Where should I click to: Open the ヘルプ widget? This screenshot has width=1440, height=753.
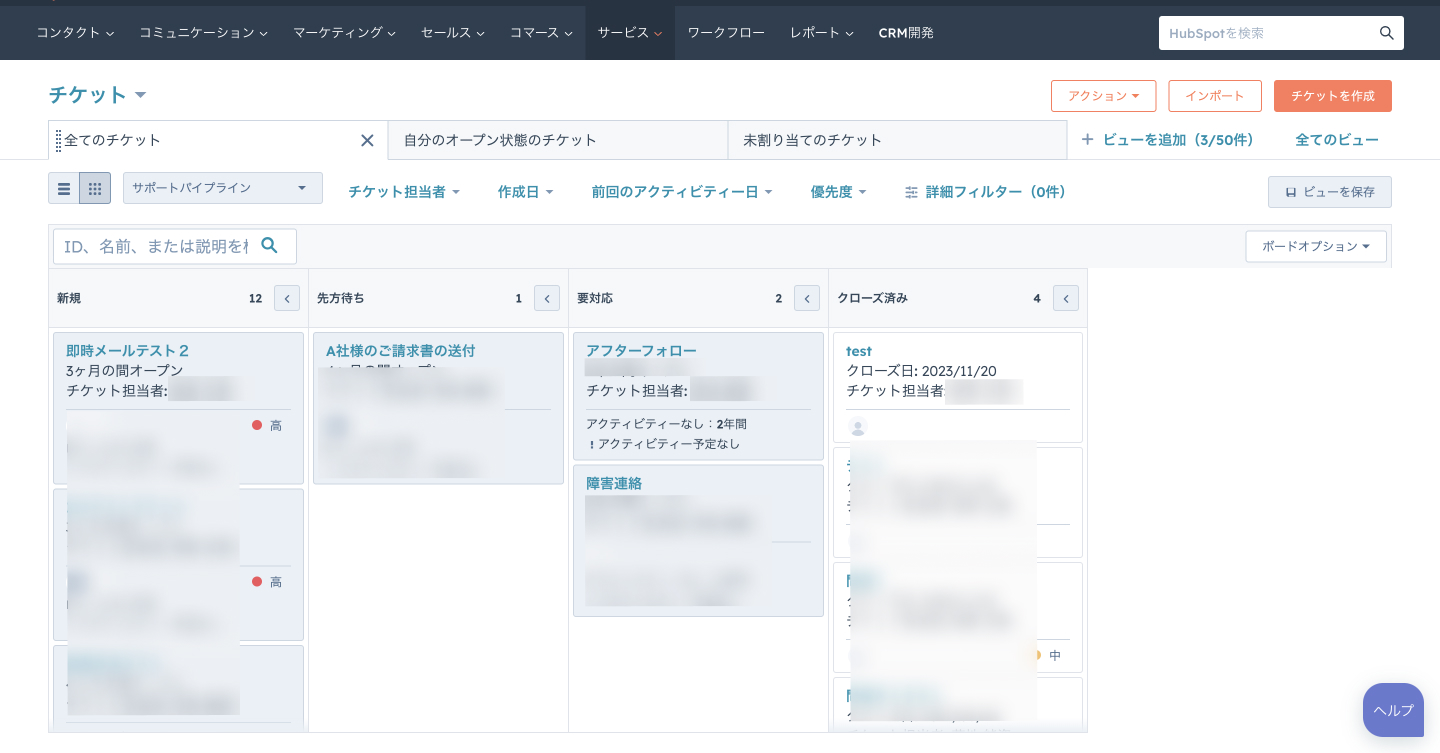point(1393,710)
